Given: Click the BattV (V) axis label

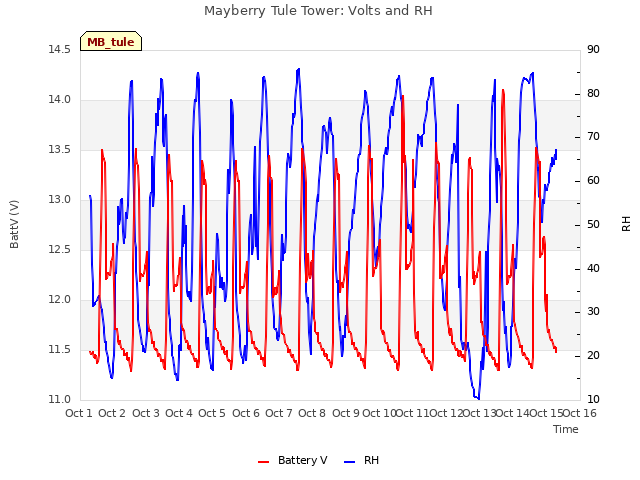Looking at the screenshot, I should (14, 224).
